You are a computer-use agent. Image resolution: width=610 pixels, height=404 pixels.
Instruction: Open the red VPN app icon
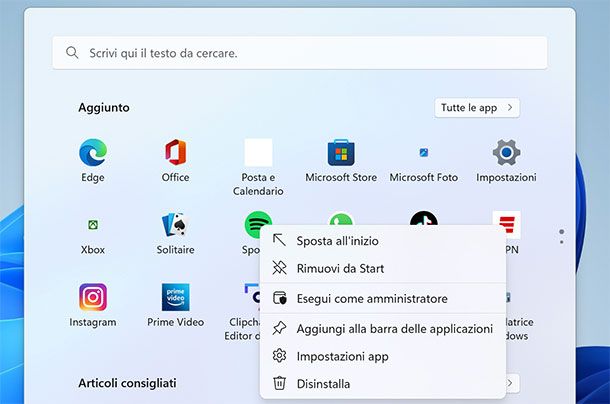point(507,225)
